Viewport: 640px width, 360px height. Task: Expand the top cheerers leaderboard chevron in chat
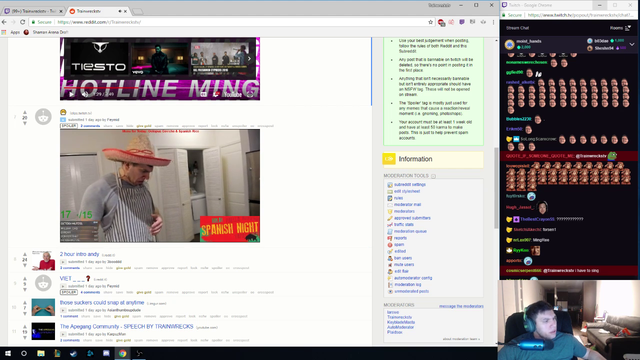click(x=632, y=44)
